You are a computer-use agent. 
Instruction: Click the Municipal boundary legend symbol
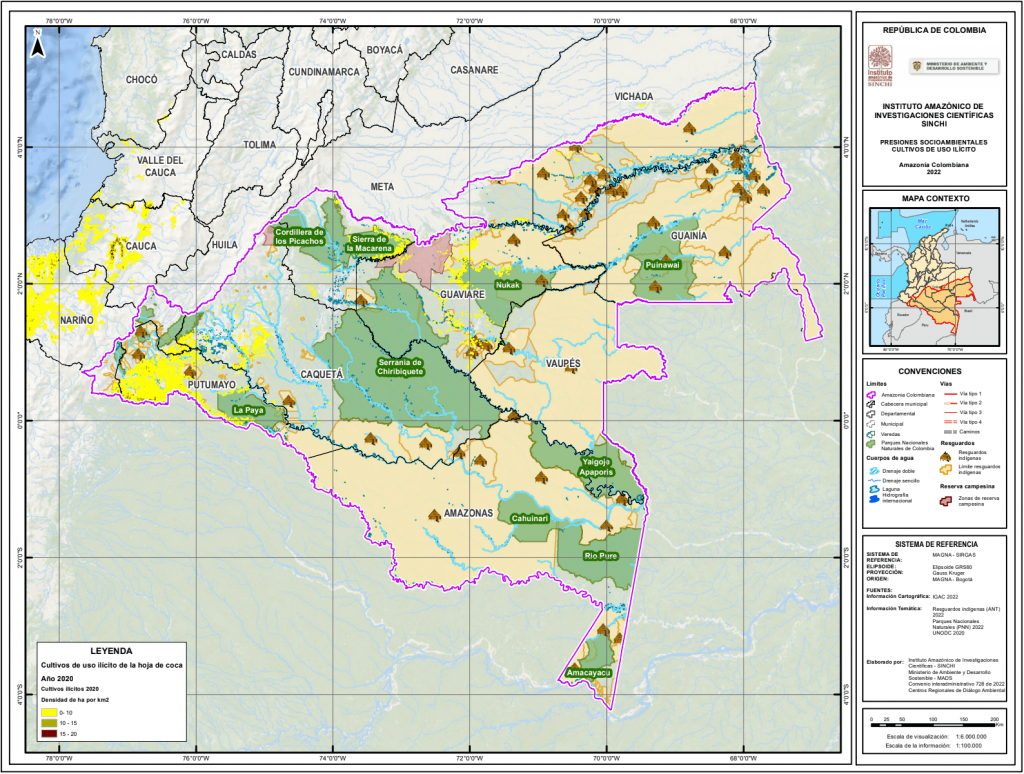[x=871, y=424]
